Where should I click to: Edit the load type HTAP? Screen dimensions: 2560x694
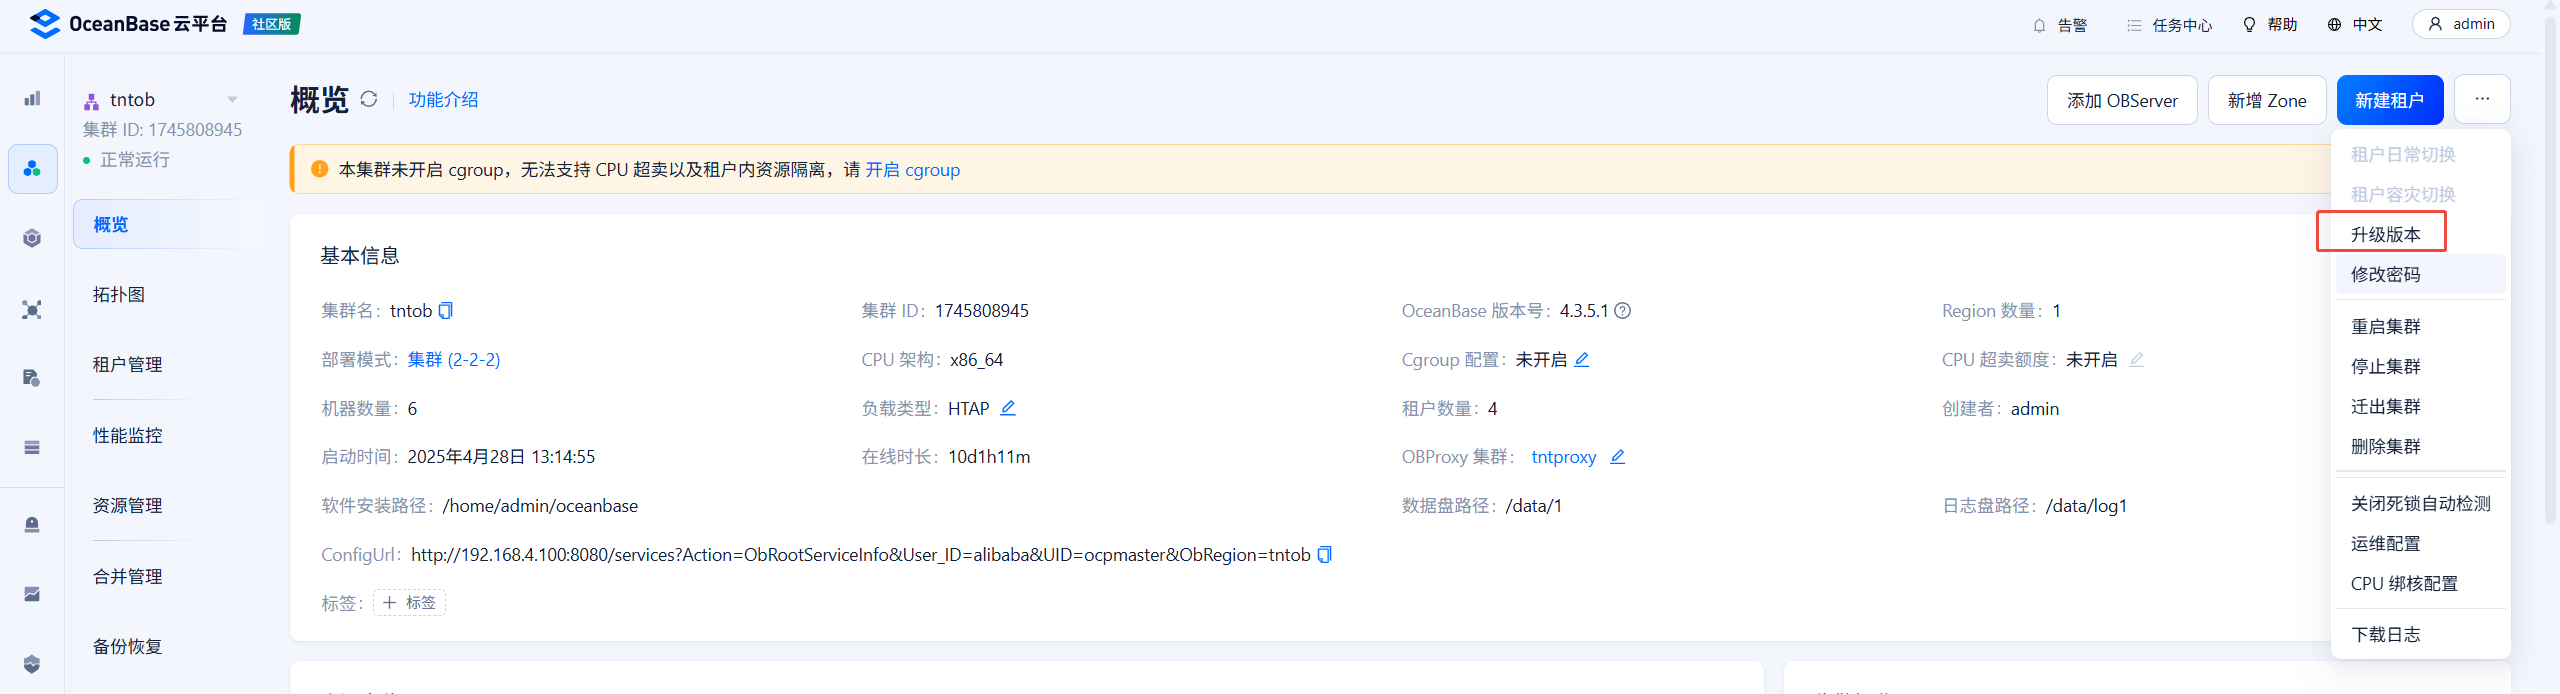pos(1008,408)
